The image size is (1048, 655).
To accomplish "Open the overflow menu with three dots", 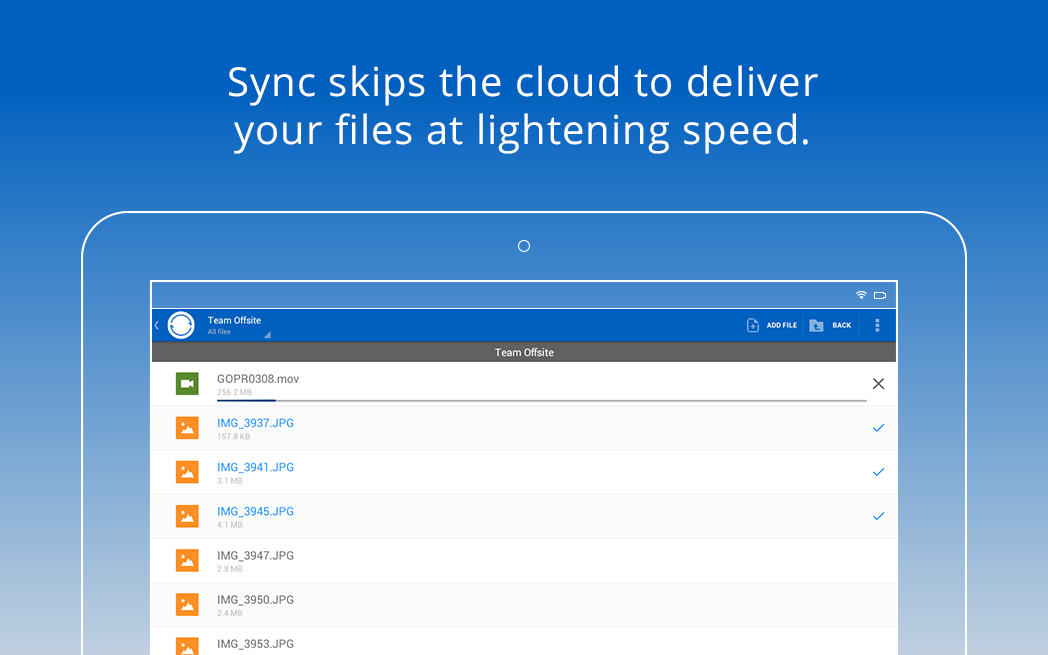I will tap(877, 325).
